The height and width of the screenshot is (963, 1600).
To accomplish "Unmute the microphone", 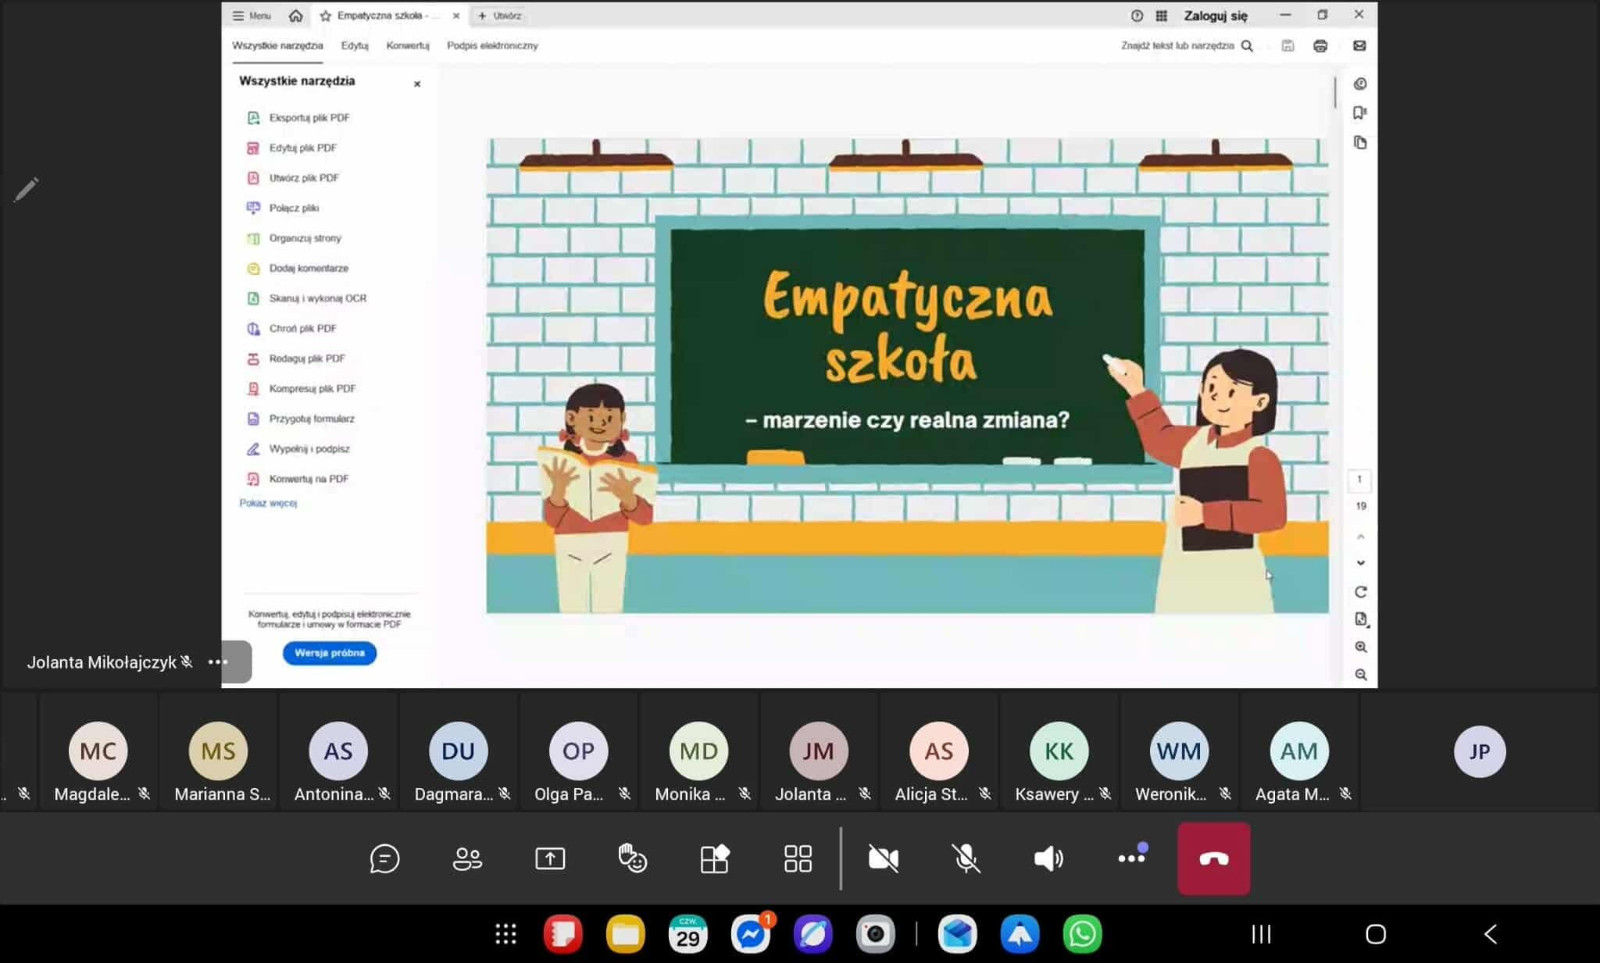I will (x=965, y=858).
